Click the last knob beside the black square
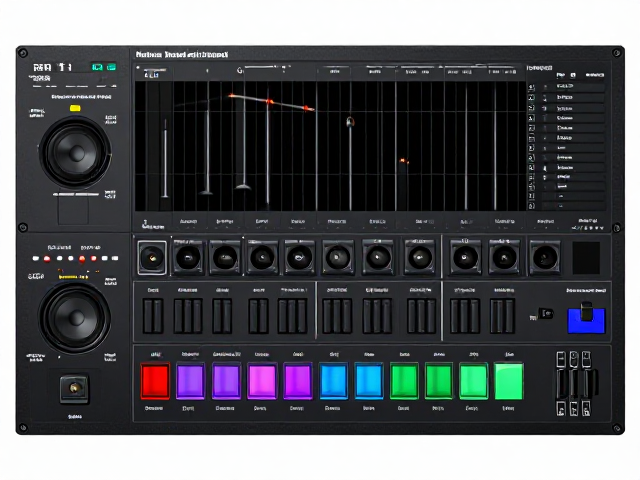Viewport: 640px width, 480px height. [545, 258]
